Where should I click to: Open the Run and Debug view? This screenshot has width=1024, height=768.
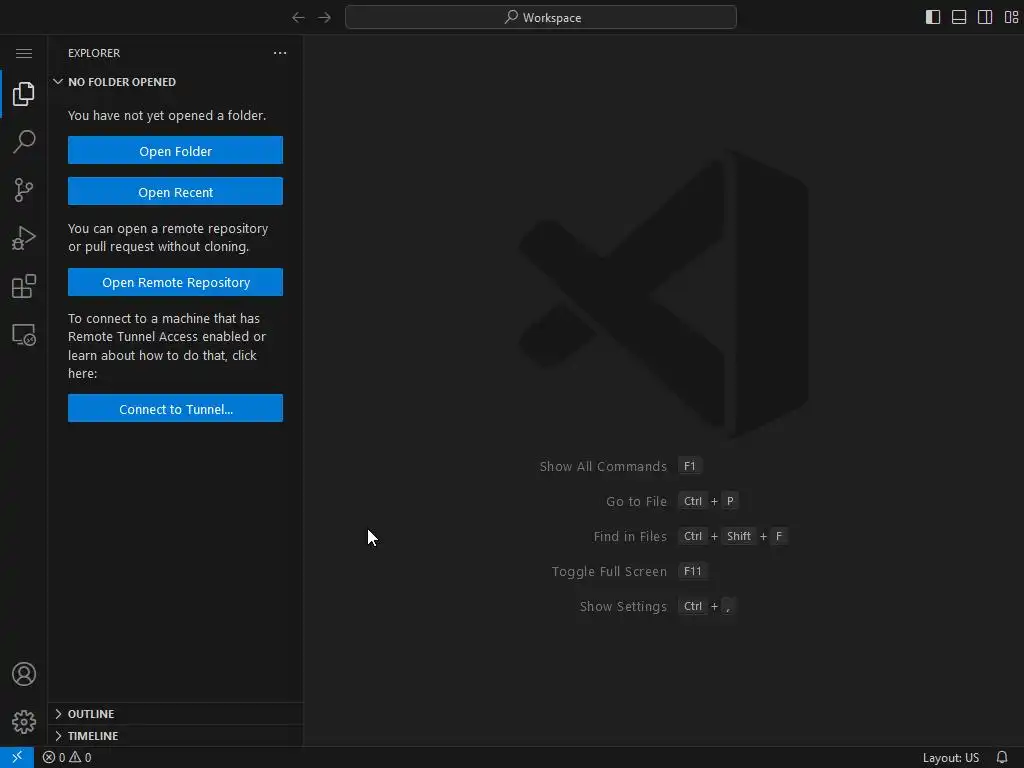(x=24, y=238)
